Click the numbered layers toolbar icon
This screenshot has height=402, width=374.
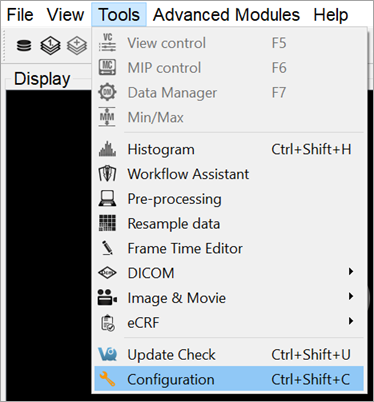(x=50, y=45)
